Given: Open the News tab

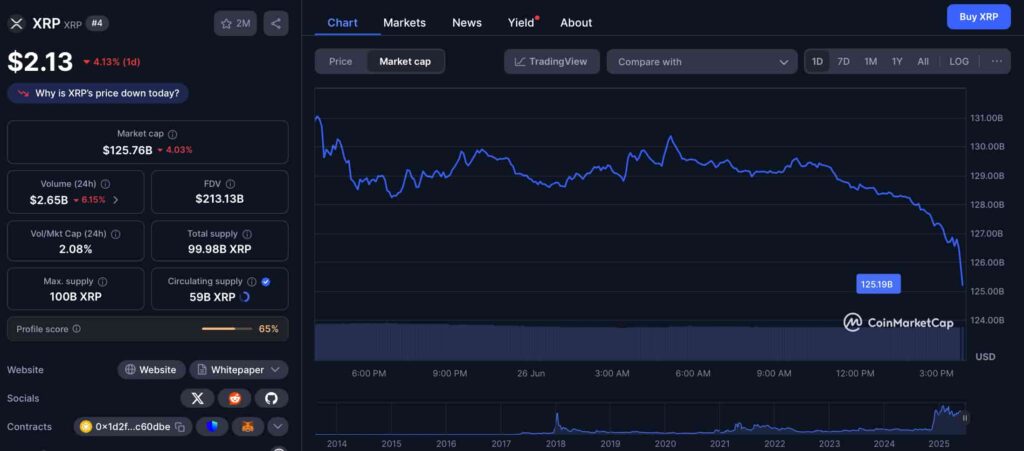Looking at the screenshot, I should (x=467, y=22).
